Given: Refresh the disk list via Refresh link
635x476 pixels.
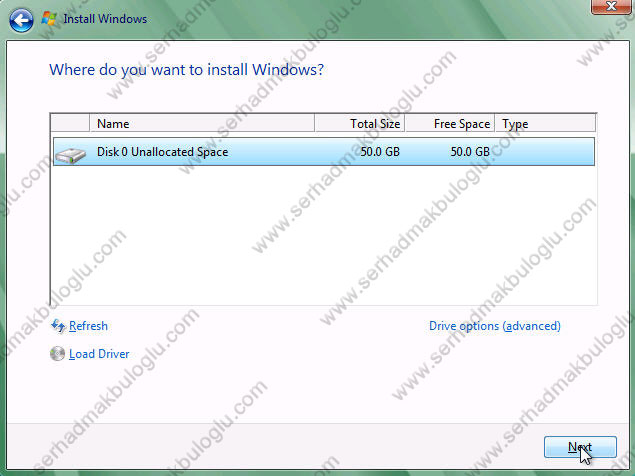Looking at the screenshot, I should [x=88, y=326].
